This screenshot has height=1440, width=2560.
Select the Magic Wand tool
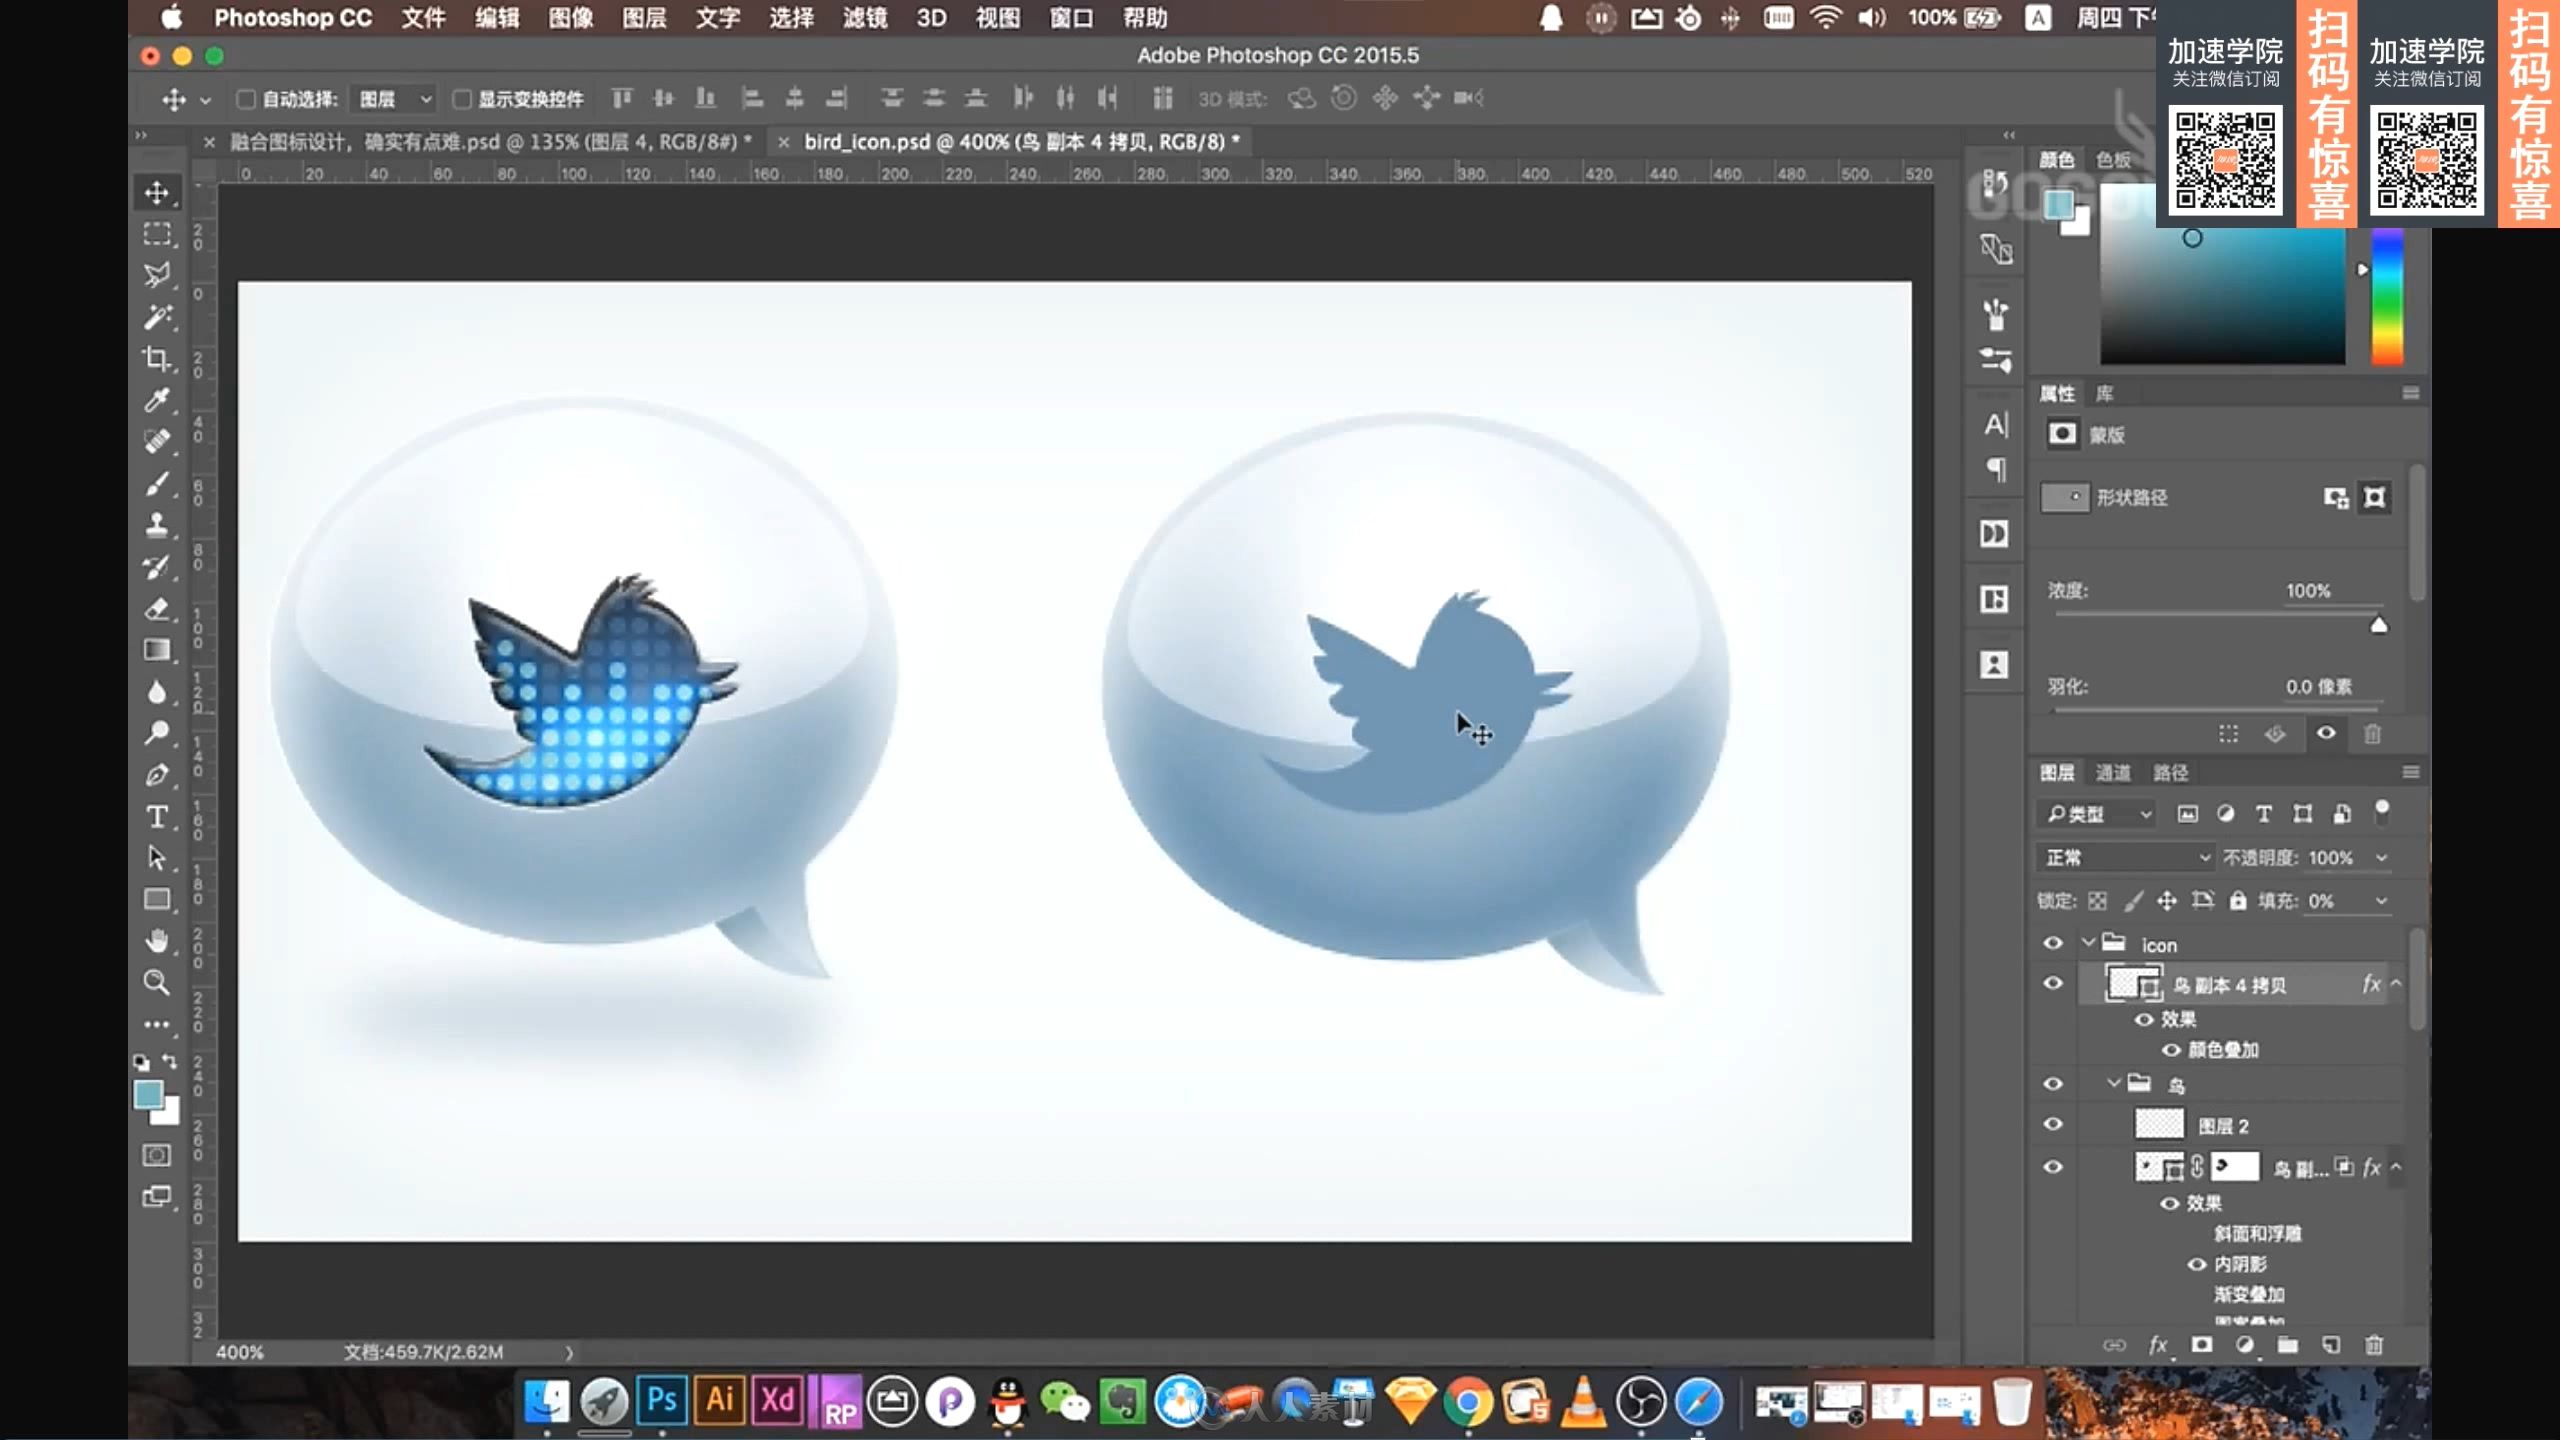[x=157, y=317]
